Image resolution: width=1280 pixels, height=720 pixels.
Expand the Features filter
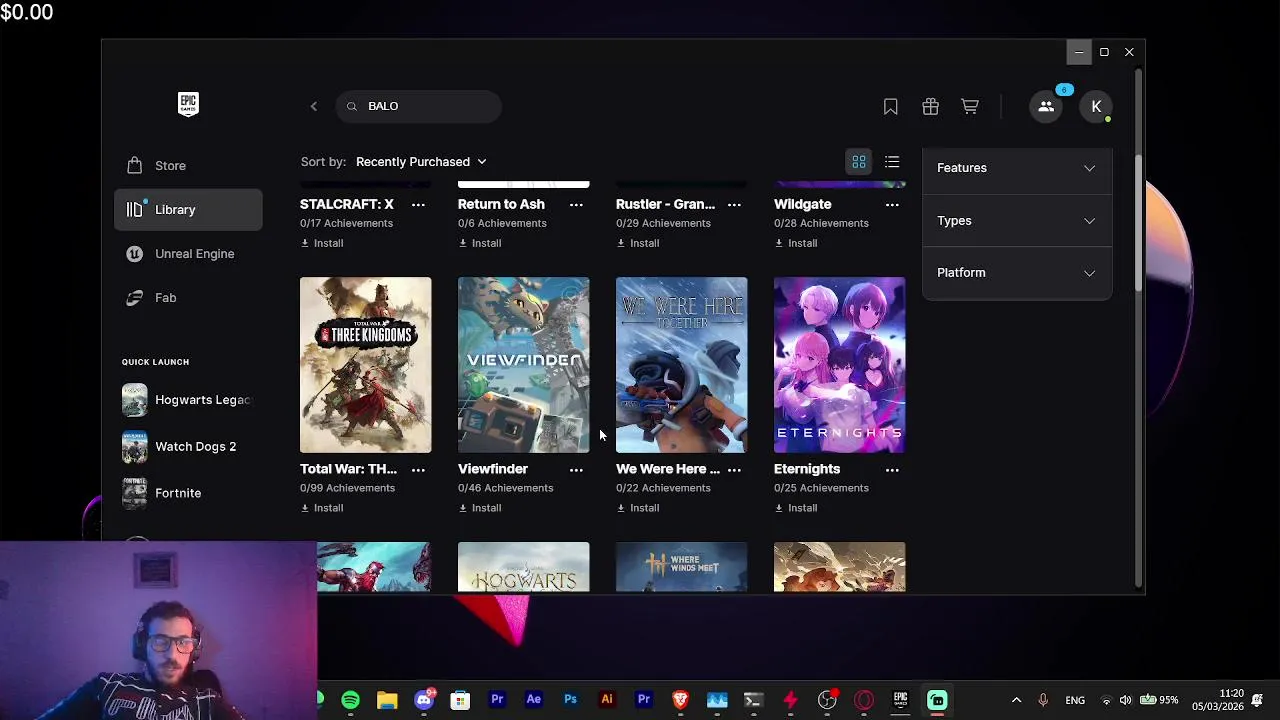click(x=1016, y=168)
